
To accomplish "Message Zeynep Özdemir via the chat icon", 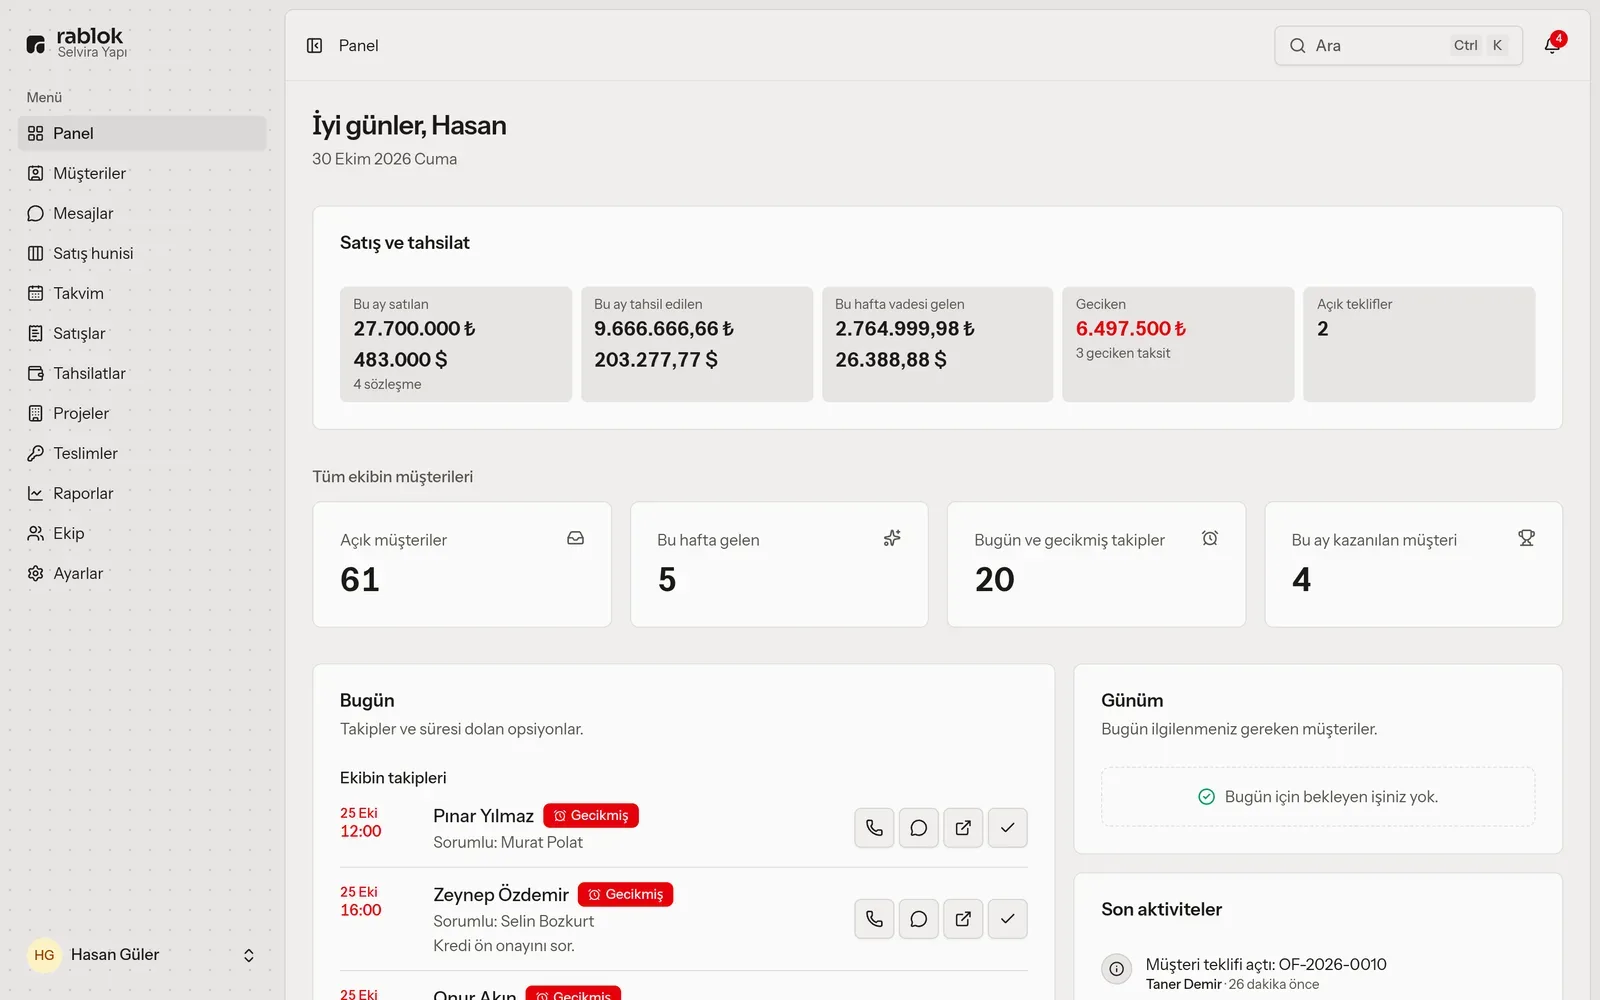I will point(918,919).
